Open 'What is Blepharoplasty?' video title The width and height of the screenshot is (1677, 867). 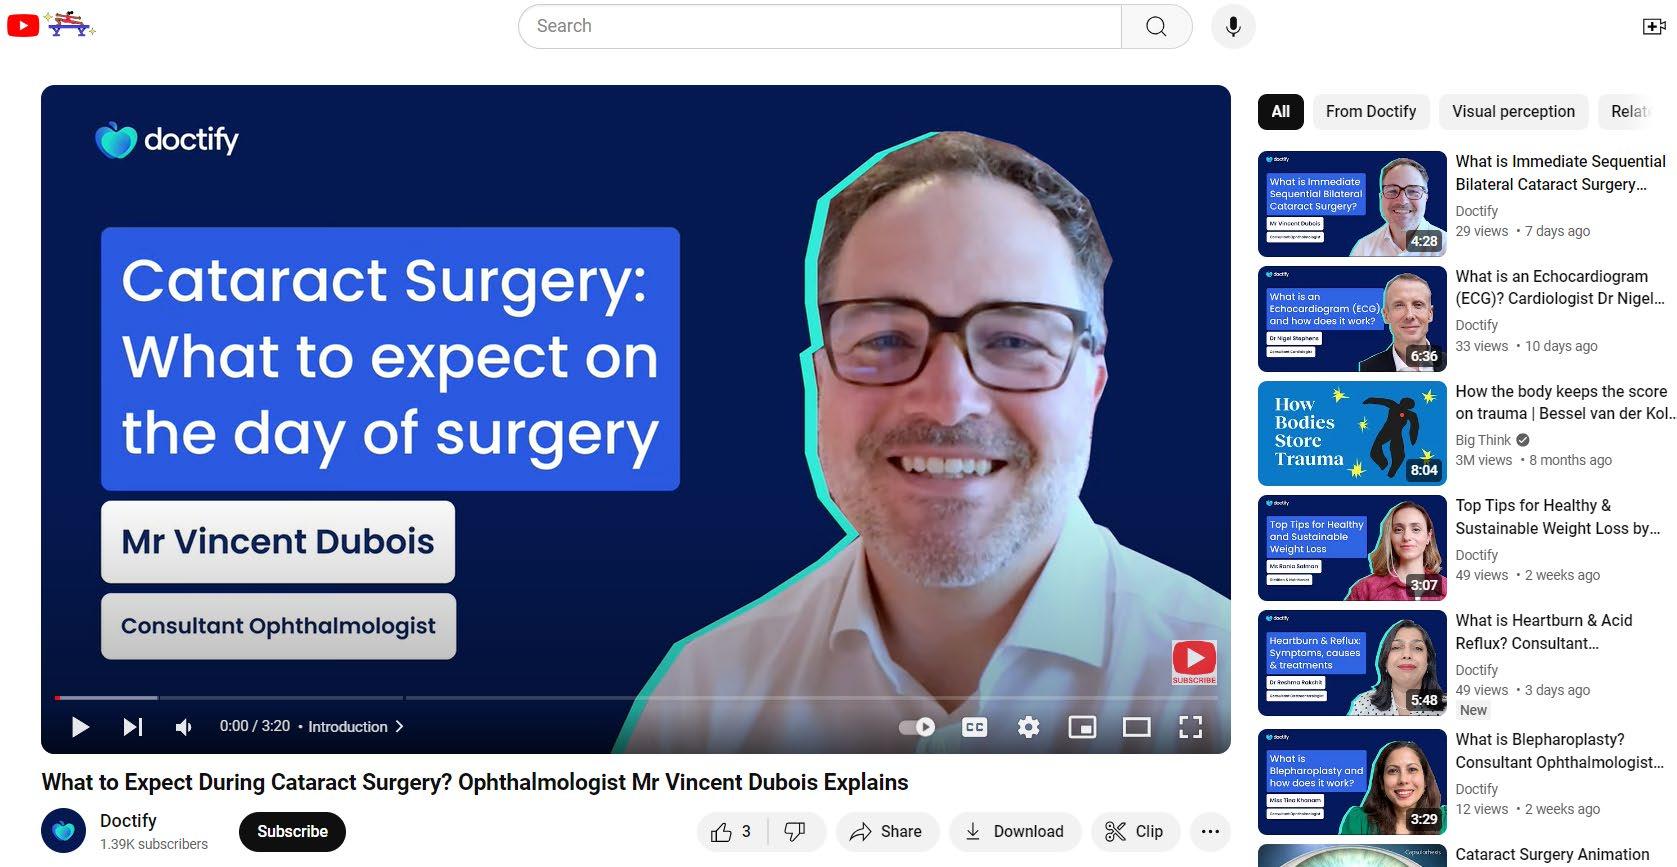pyautogui.click(x=1560, y=751)
